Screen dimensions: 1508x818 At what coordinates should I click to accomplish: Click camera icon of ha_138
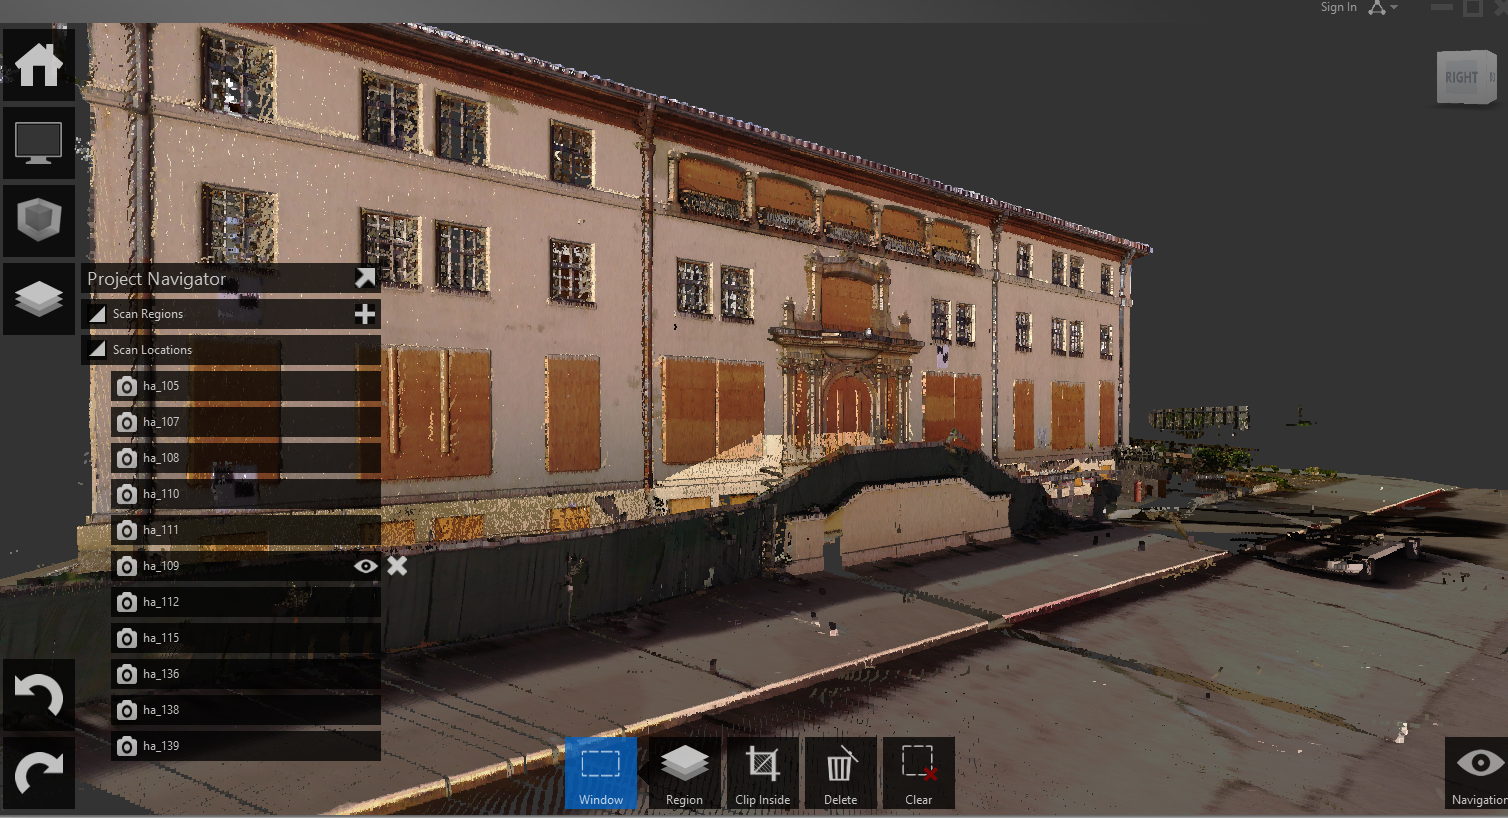coord(126,710)
